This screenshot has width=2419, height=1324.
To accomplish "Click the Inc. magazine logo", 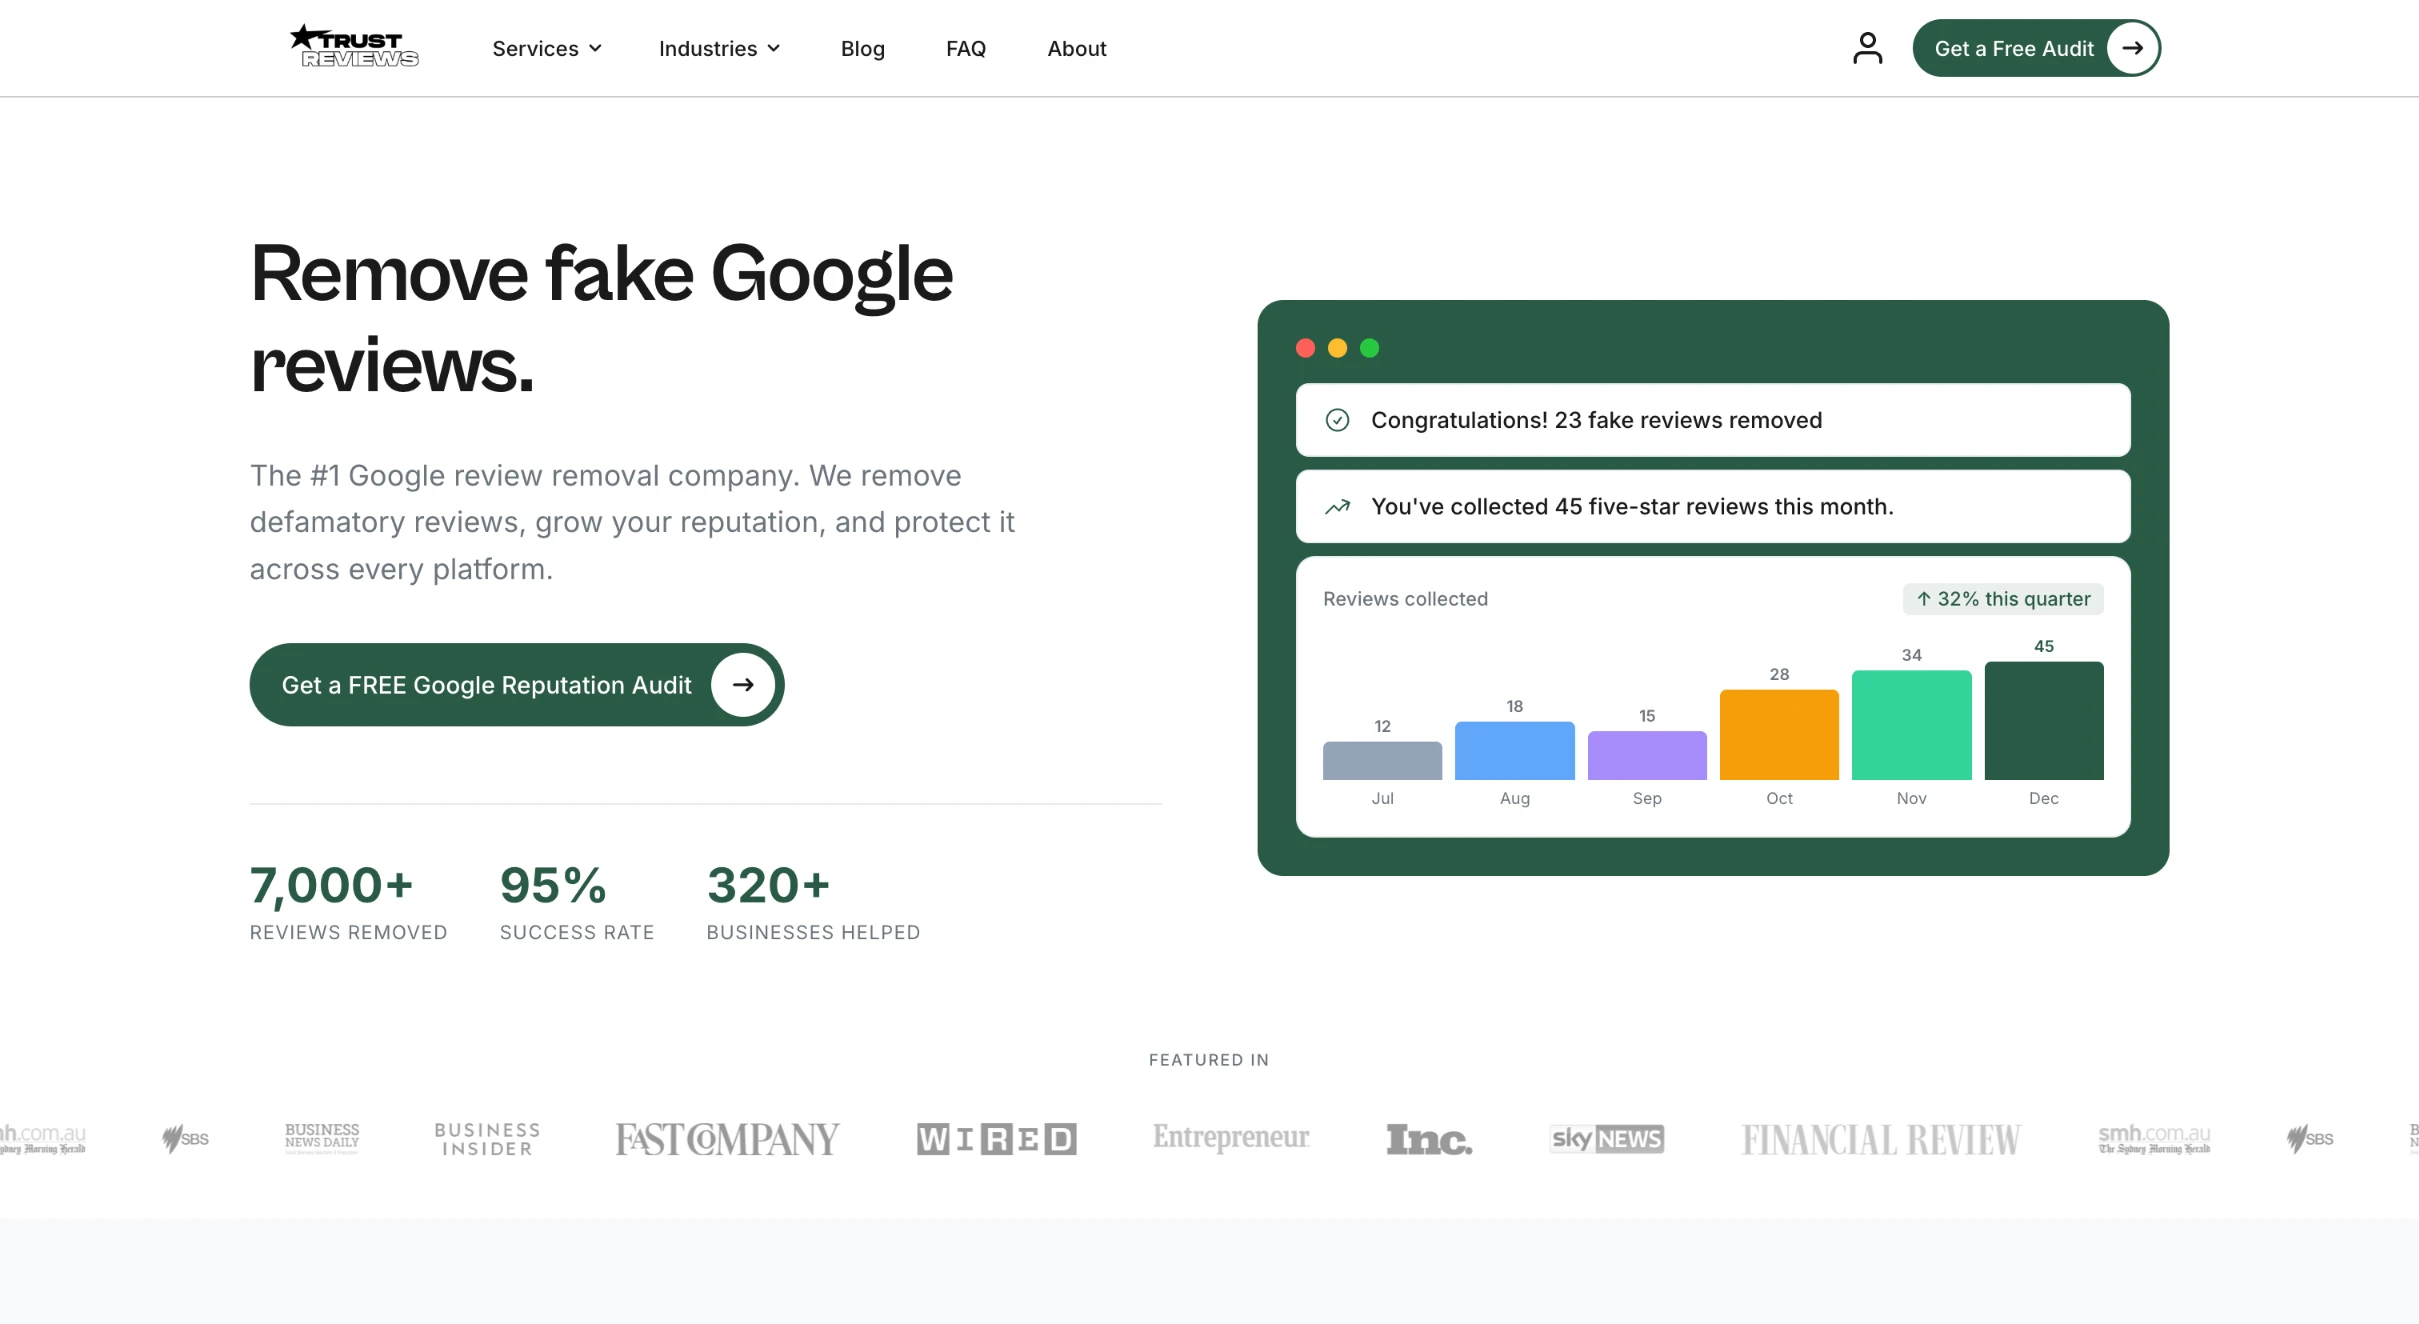I will coord(1428,1139).
